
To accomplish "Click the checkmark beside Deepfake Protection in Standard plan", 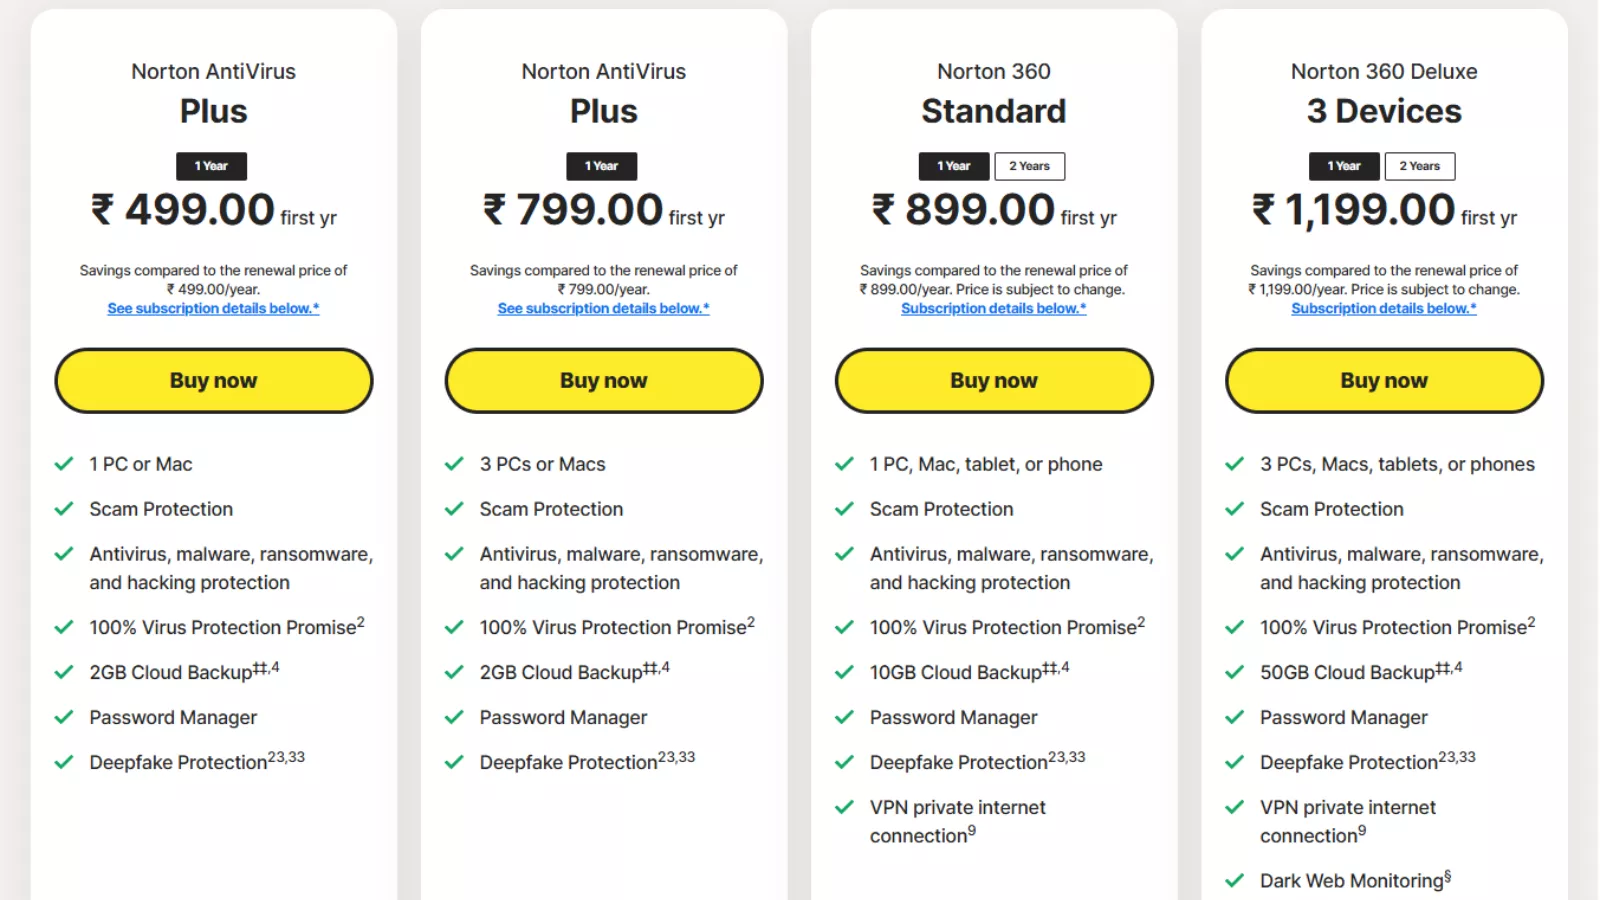I will (x=844, y=761).
